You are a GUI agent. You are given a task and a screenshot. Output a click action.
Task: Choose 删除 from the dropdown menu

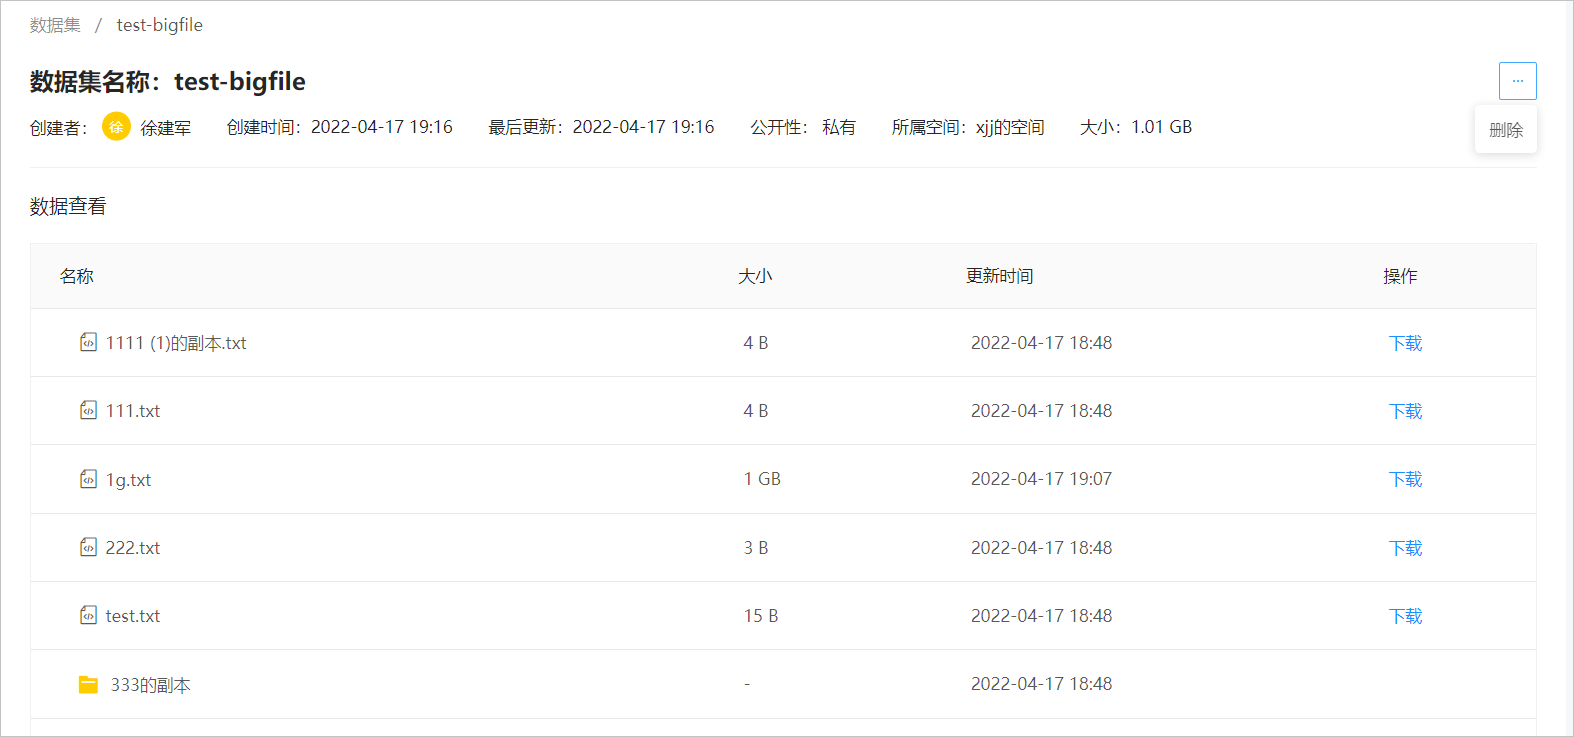point(1506,130)
